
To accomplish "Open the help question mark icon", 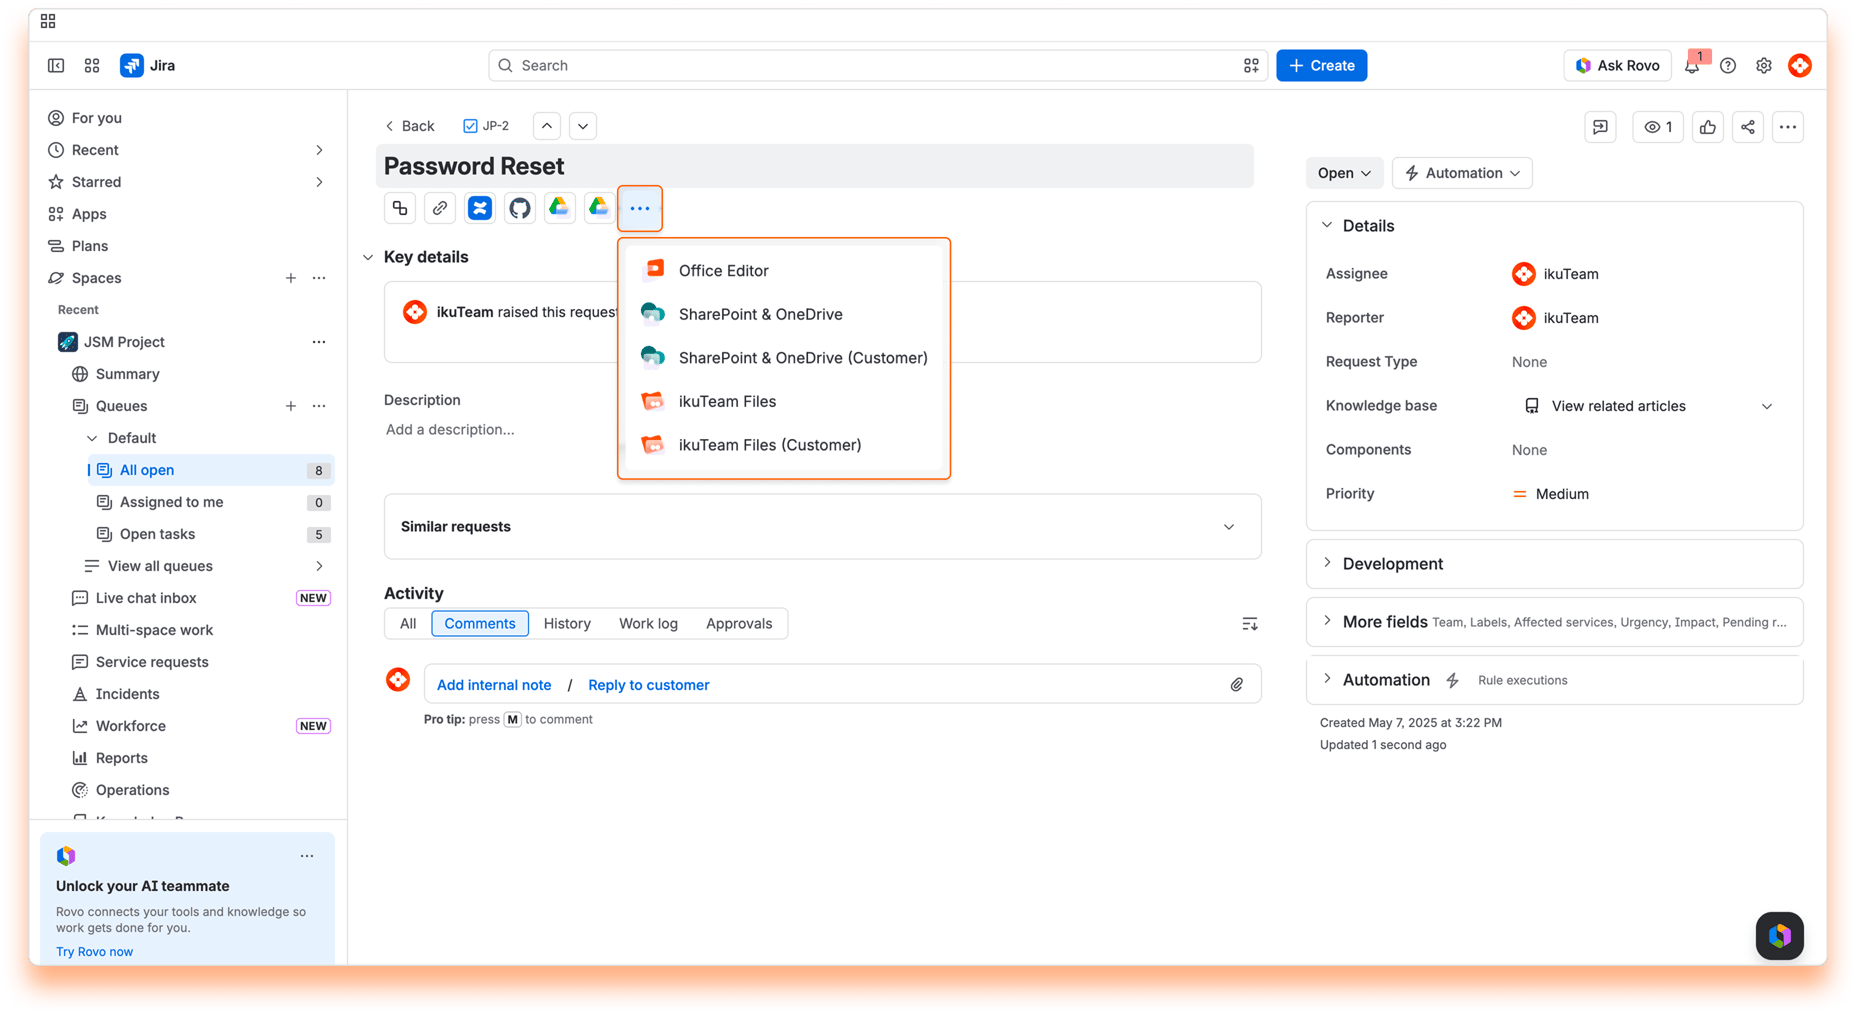I will click(1728, 66).
